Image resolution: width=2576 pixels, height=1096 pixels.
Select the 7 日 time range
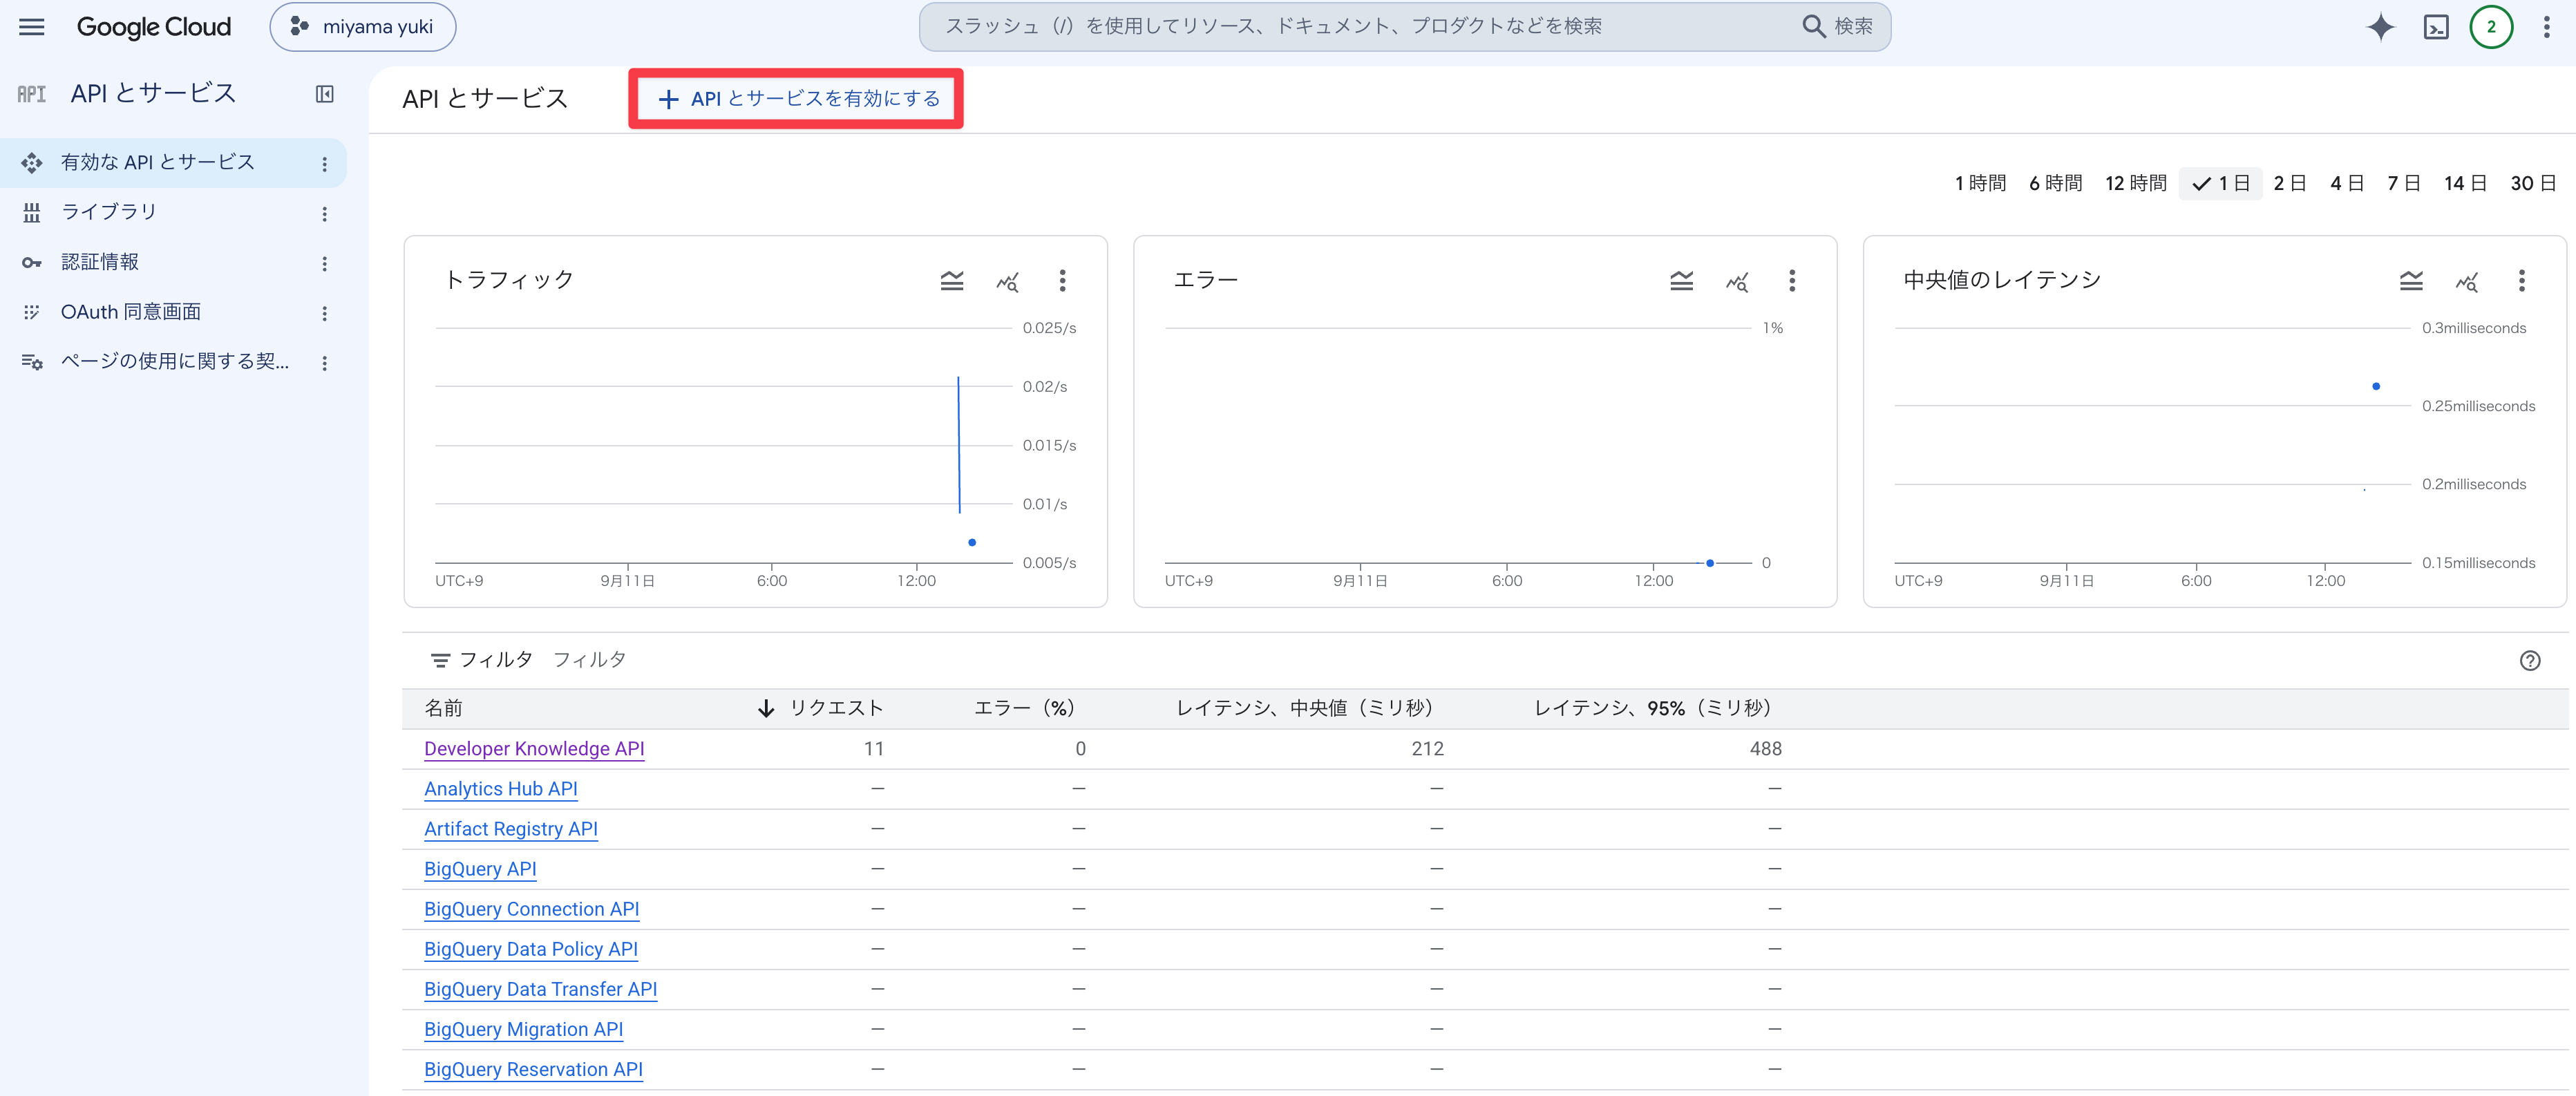(2404, 183)
